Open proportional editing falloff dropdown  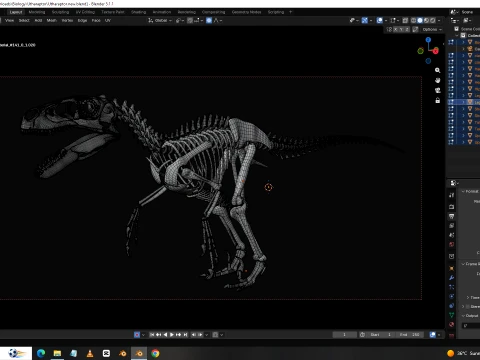coord(218,20)
